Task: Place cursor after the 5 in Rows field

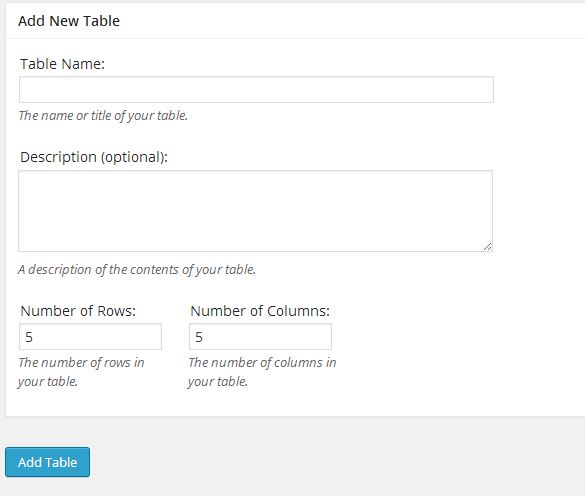Action: [34, 337]
